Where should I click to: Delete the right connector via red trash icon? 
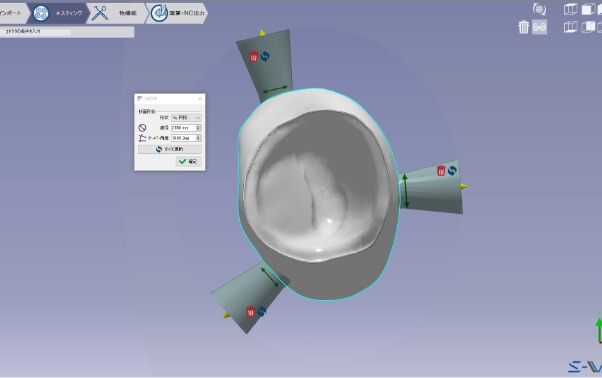pos(441,170)
